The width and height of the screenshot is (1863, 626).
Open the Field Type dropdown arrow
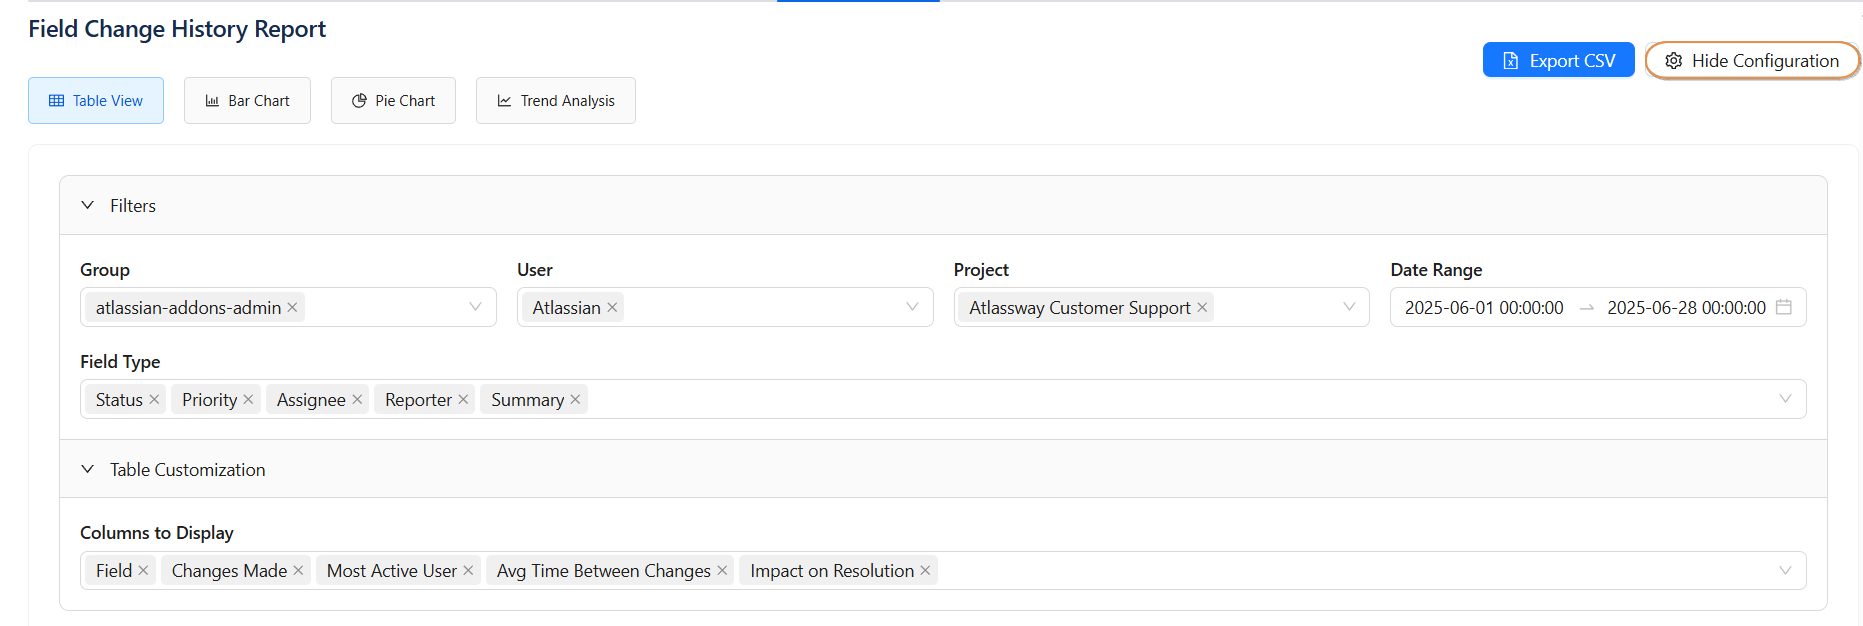[x=1785, y=399]
